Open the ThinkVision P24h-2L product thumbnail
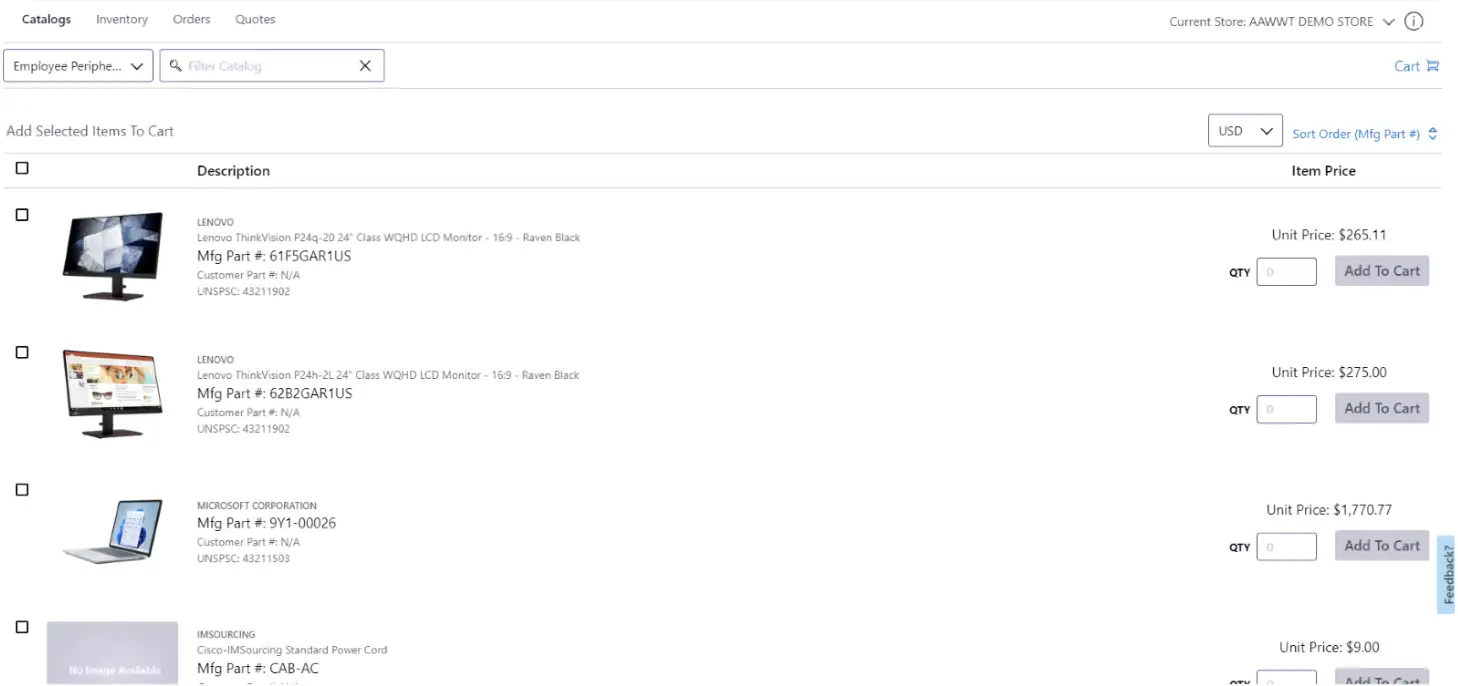Viewport: 1458px width, 686px height. click(113, 393)
